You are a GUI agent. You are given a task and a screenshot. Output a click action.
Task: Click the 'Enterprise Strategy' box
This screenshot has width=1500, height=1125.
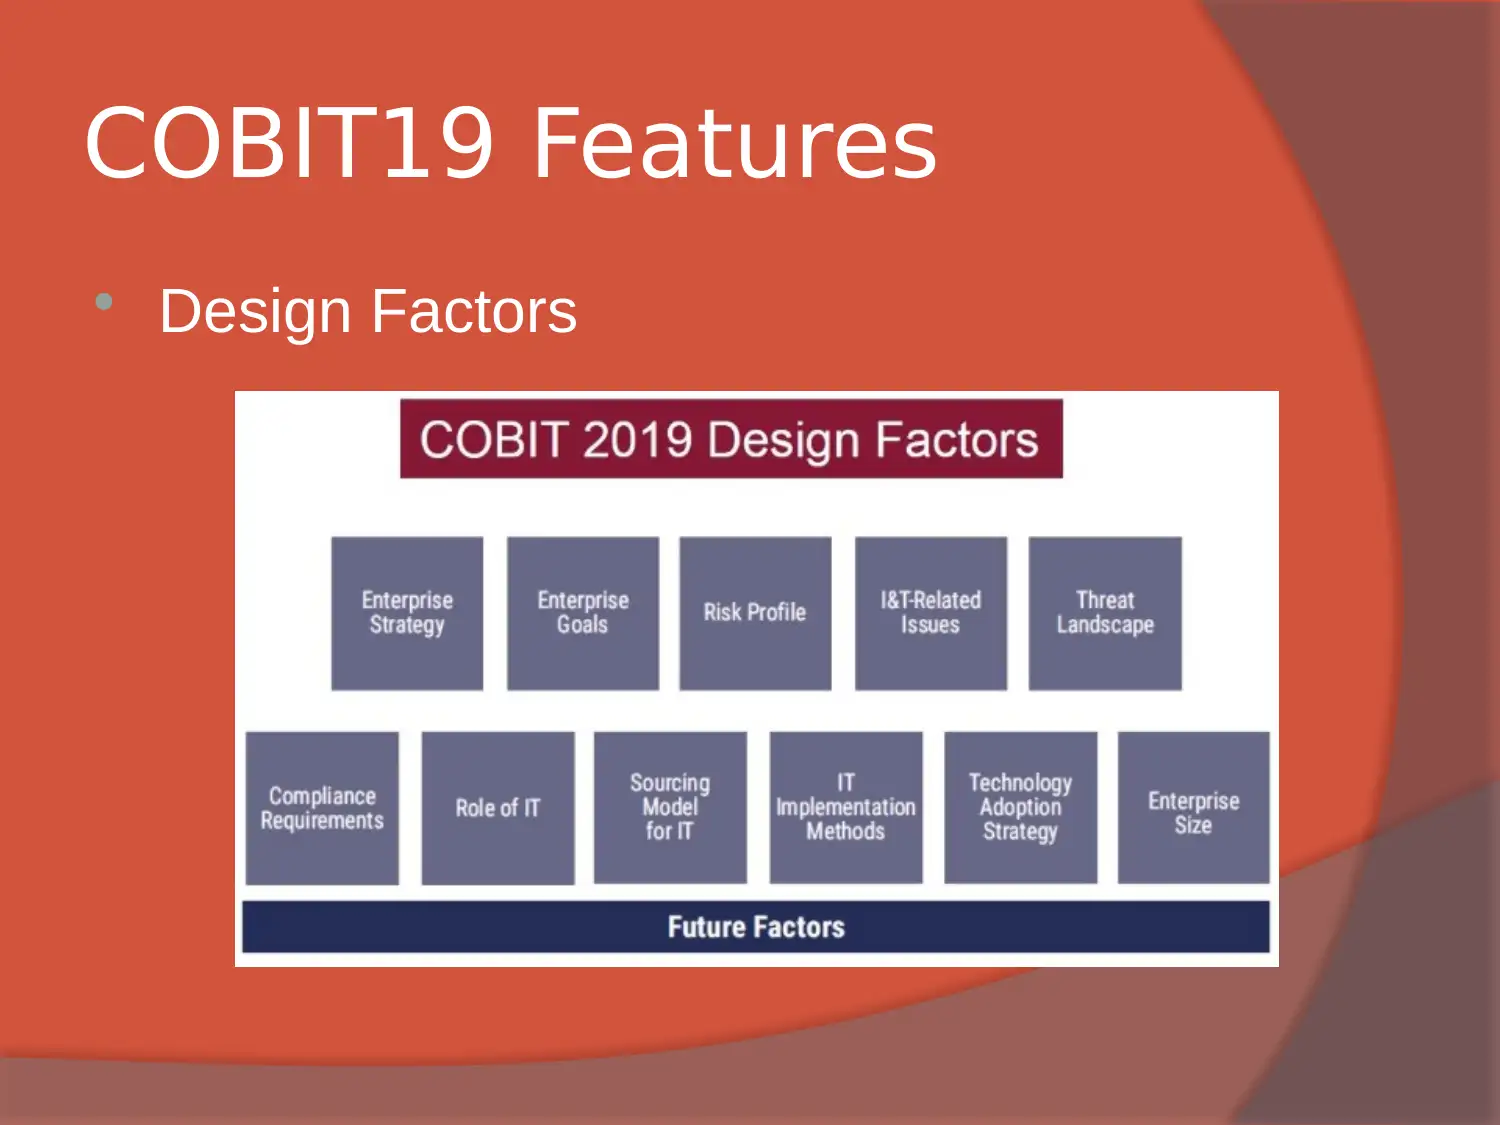407,613
